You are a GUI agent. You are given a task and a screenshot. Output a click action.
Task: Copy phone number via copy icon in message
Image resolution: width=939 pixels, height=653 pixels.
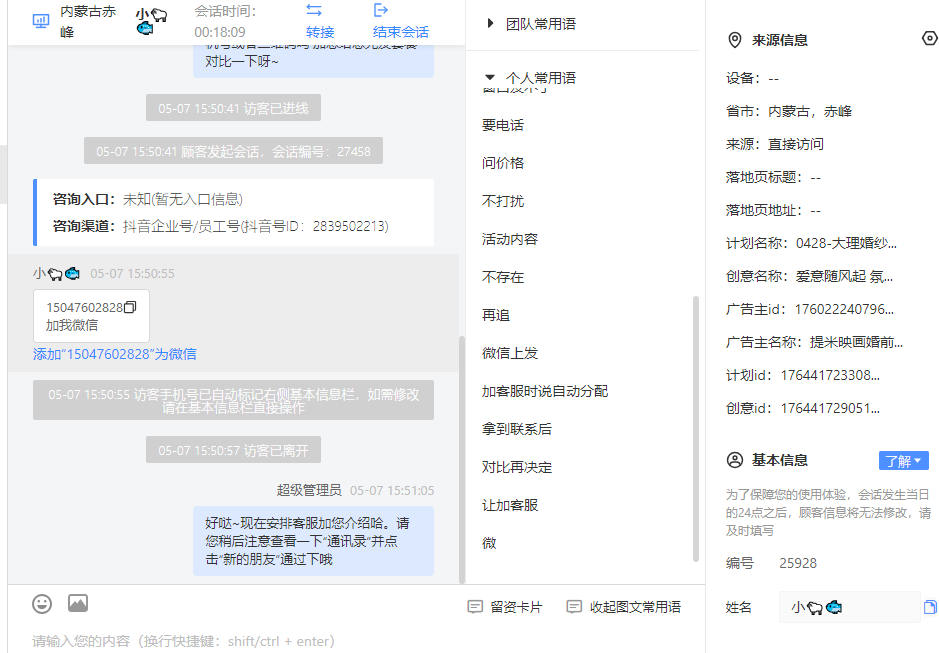pyautogui.click(x=130, y=307)
